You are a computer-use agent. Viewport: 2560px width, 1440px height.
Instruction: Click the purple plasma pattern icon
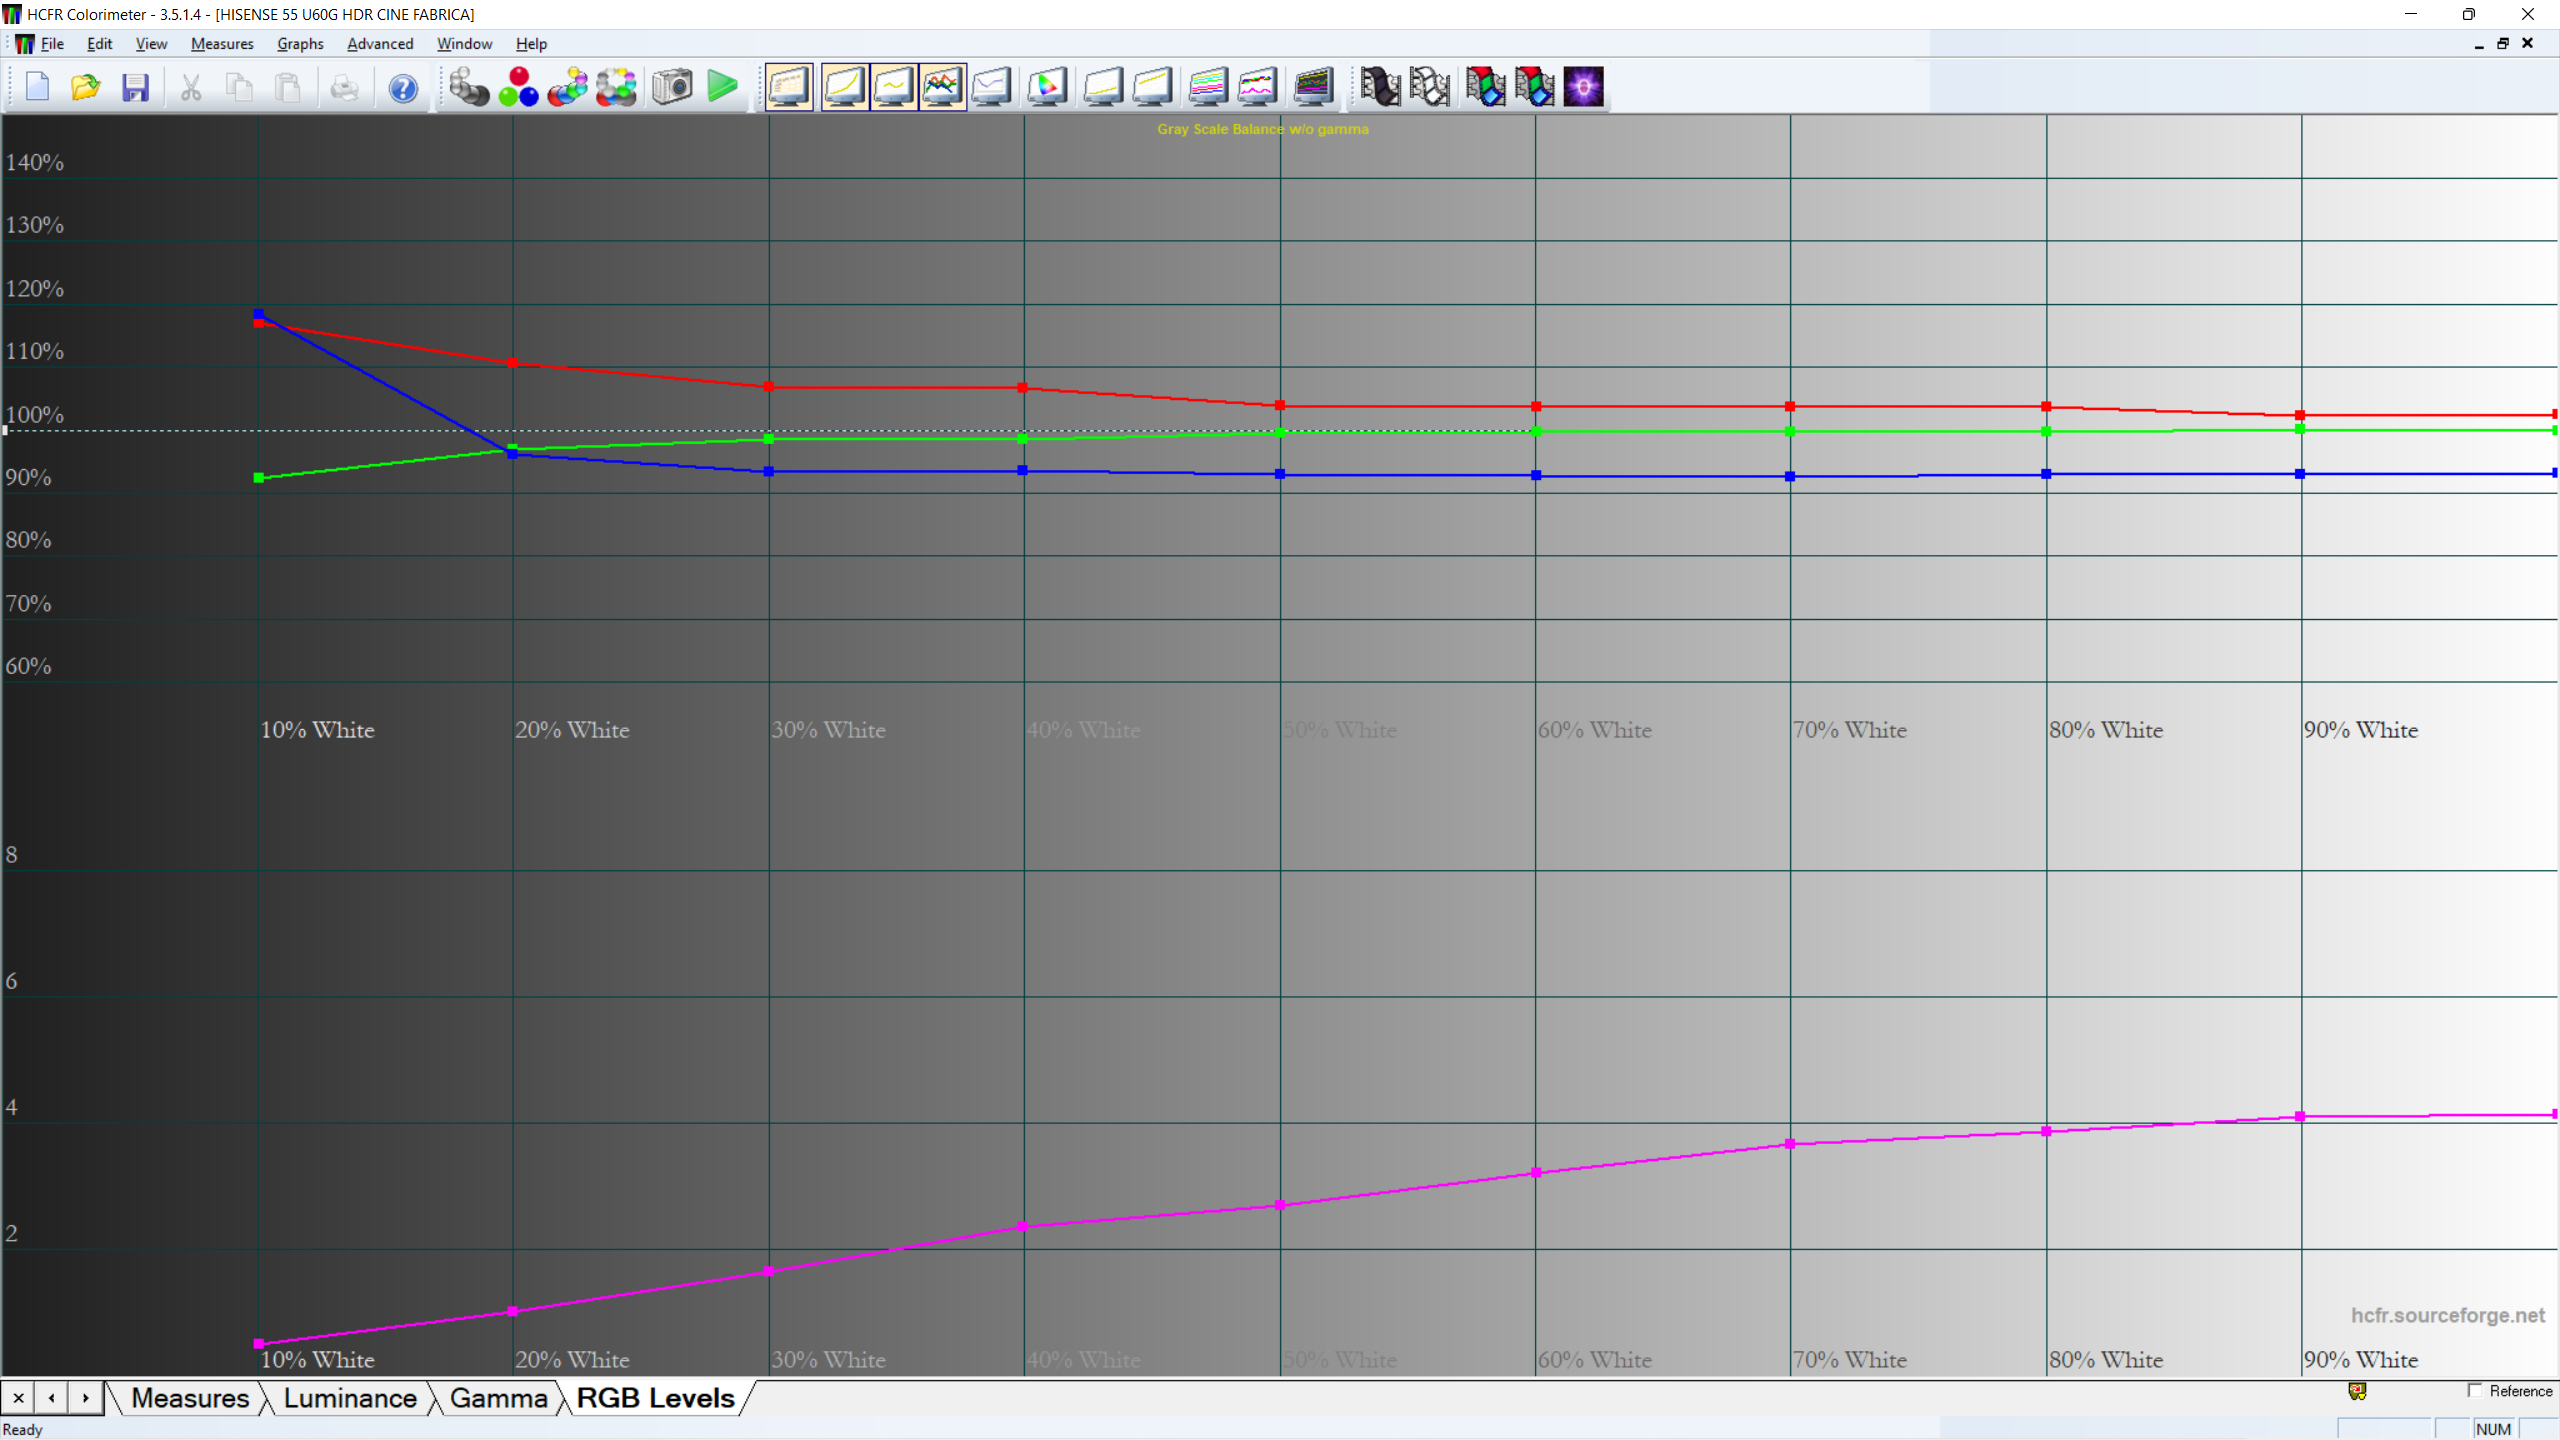1584,87
